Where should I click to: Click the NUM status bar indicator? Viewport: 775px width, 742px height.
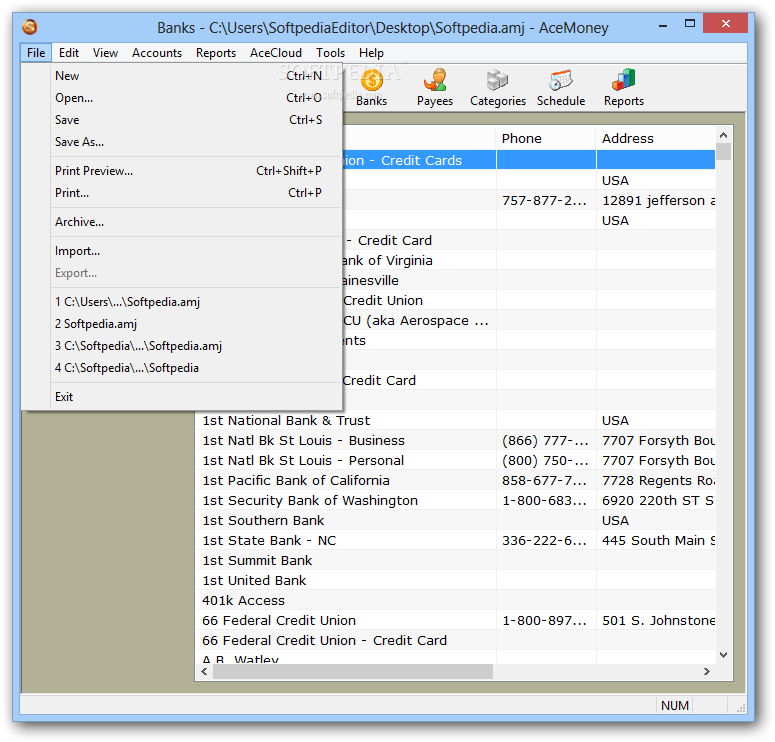tap(675, 705)
